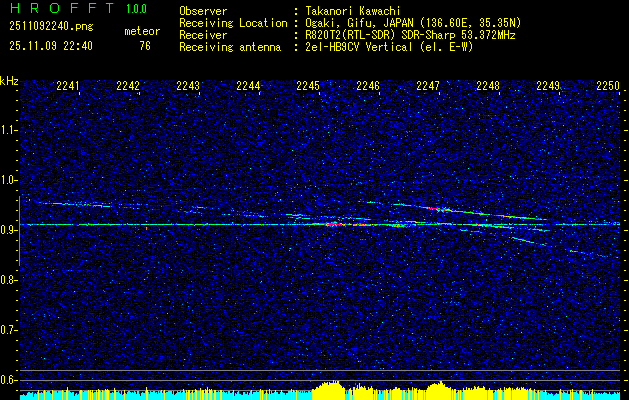The image size is (629, 400).
Task: Click the Ogaki, Gifu, JAPAN location text
Action: point(412,23)
